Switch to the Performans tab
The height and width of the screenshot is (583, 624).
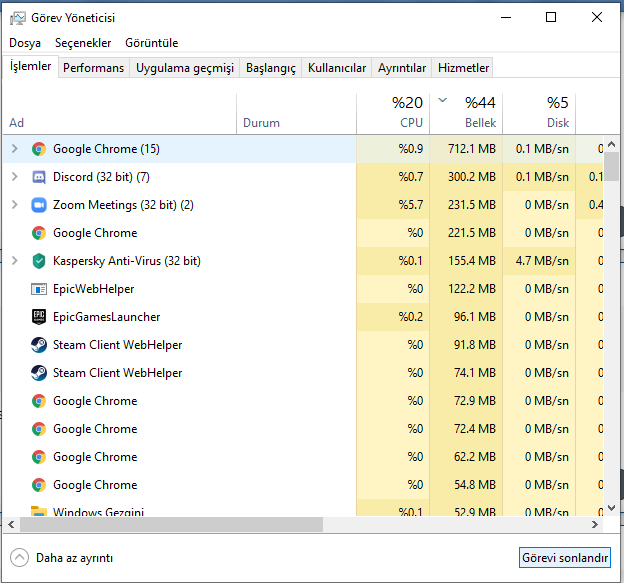point(94,68)
